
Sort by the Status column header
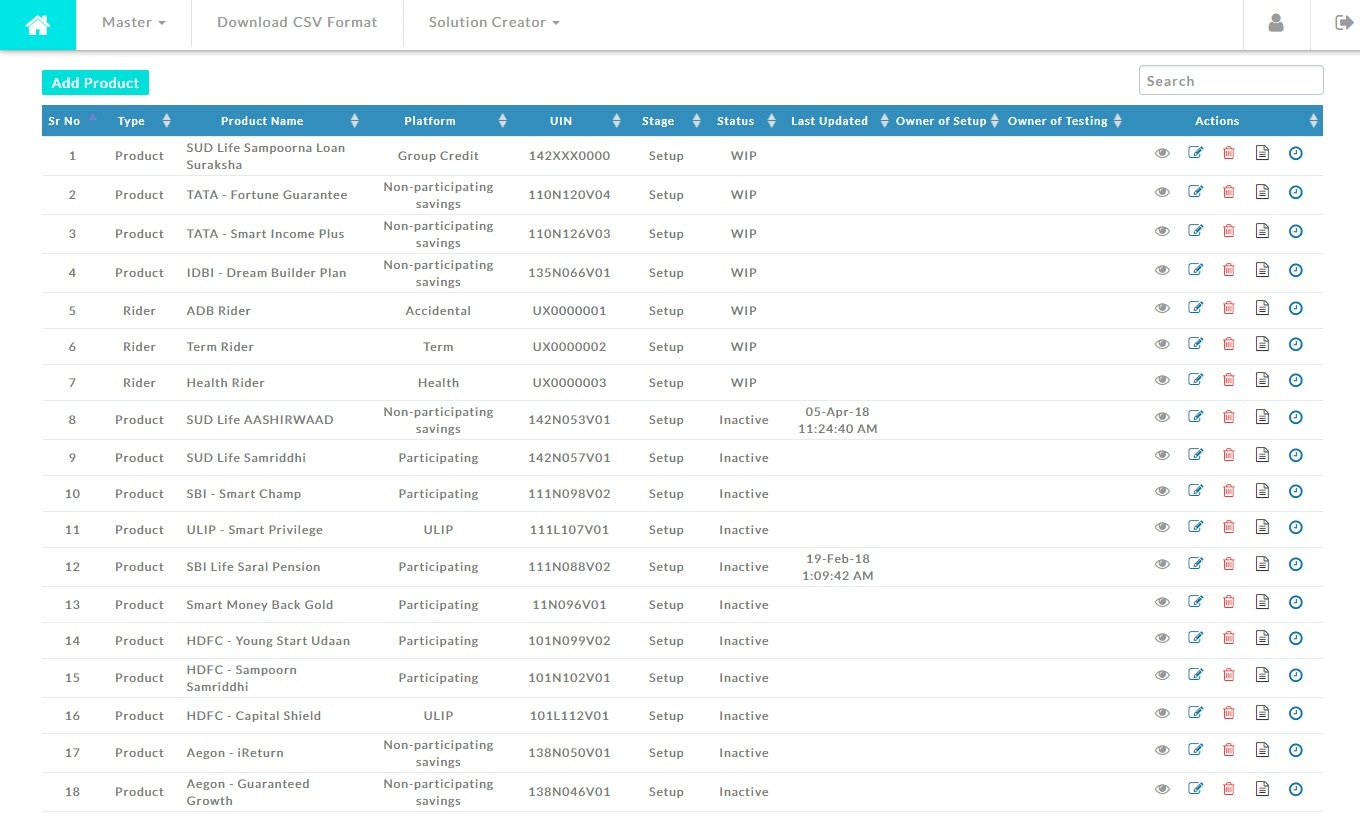click(735, 121)
